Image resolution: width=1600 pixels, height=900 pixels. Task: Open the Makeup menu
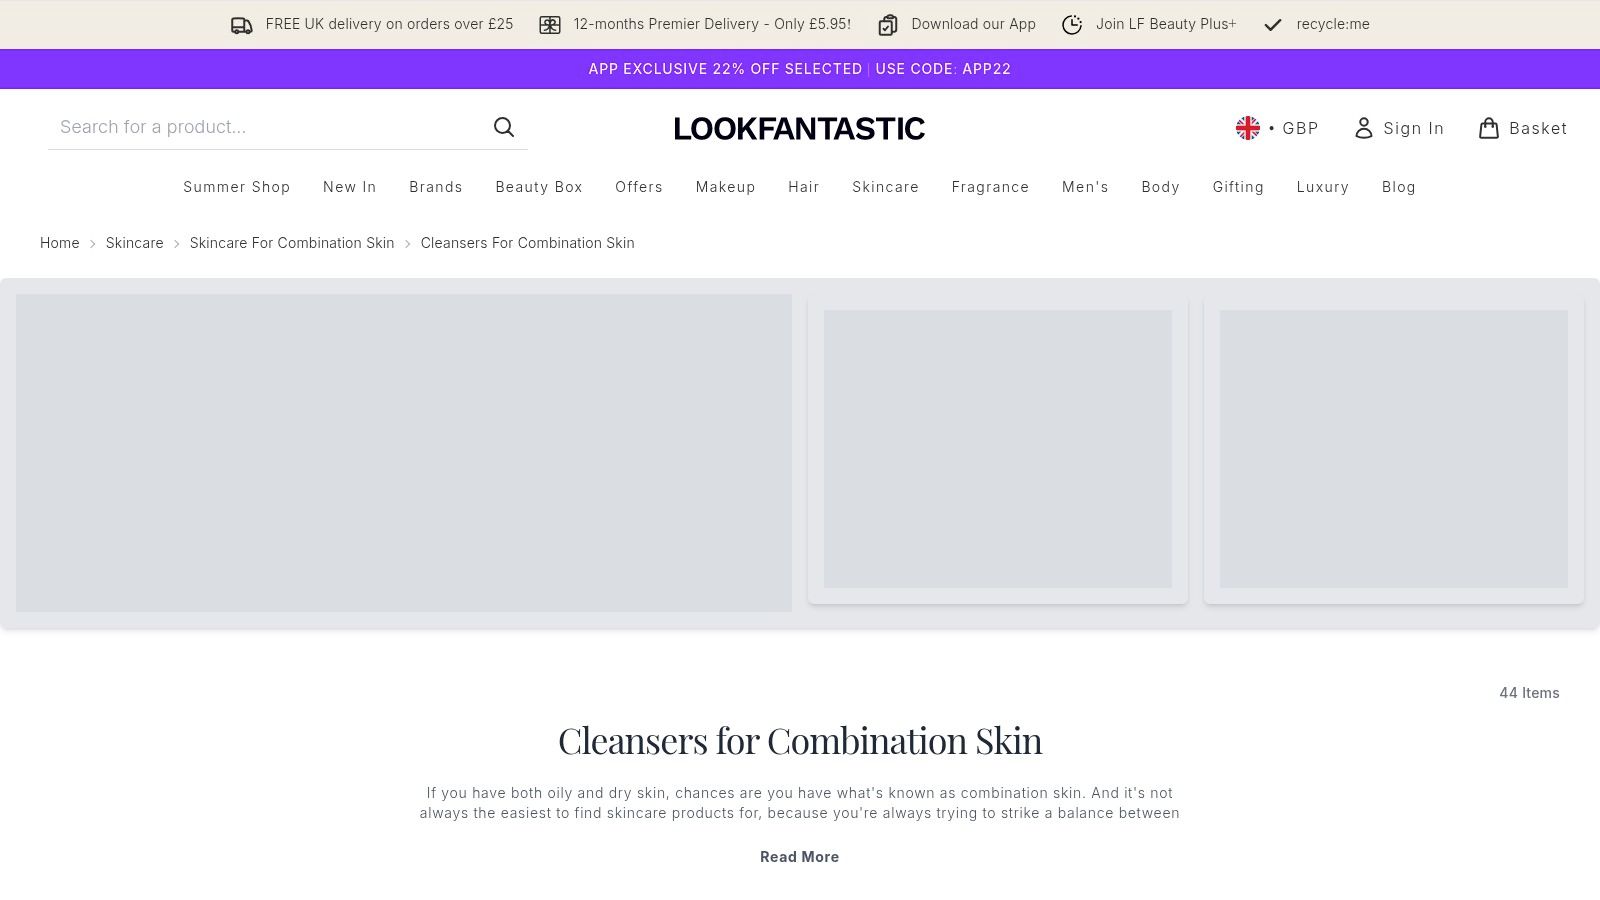click(726, 187)
